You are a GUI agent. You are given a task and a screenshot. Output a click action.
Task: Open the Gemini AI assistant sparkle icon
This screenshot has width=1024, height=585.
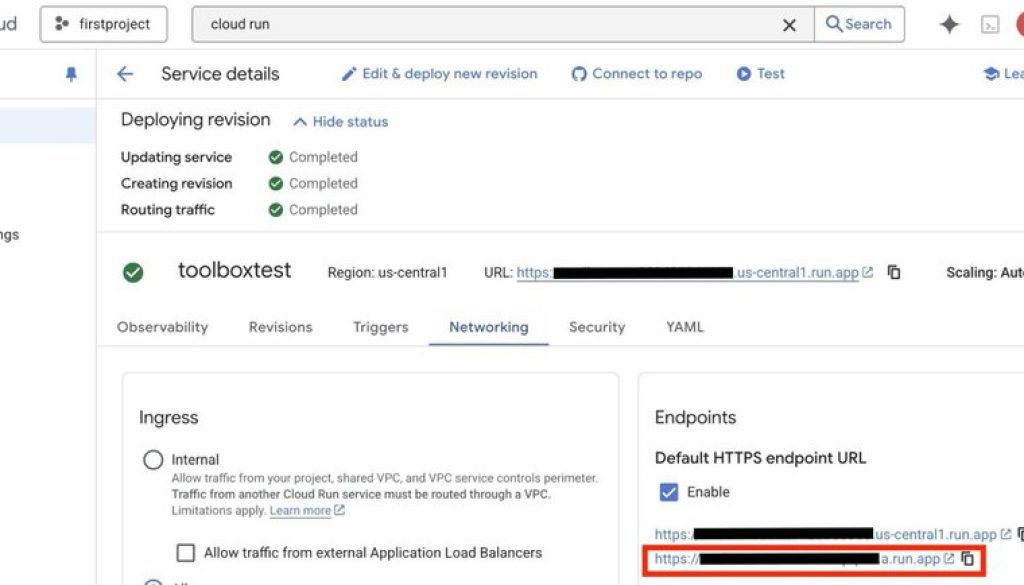(x=948, y=24)
